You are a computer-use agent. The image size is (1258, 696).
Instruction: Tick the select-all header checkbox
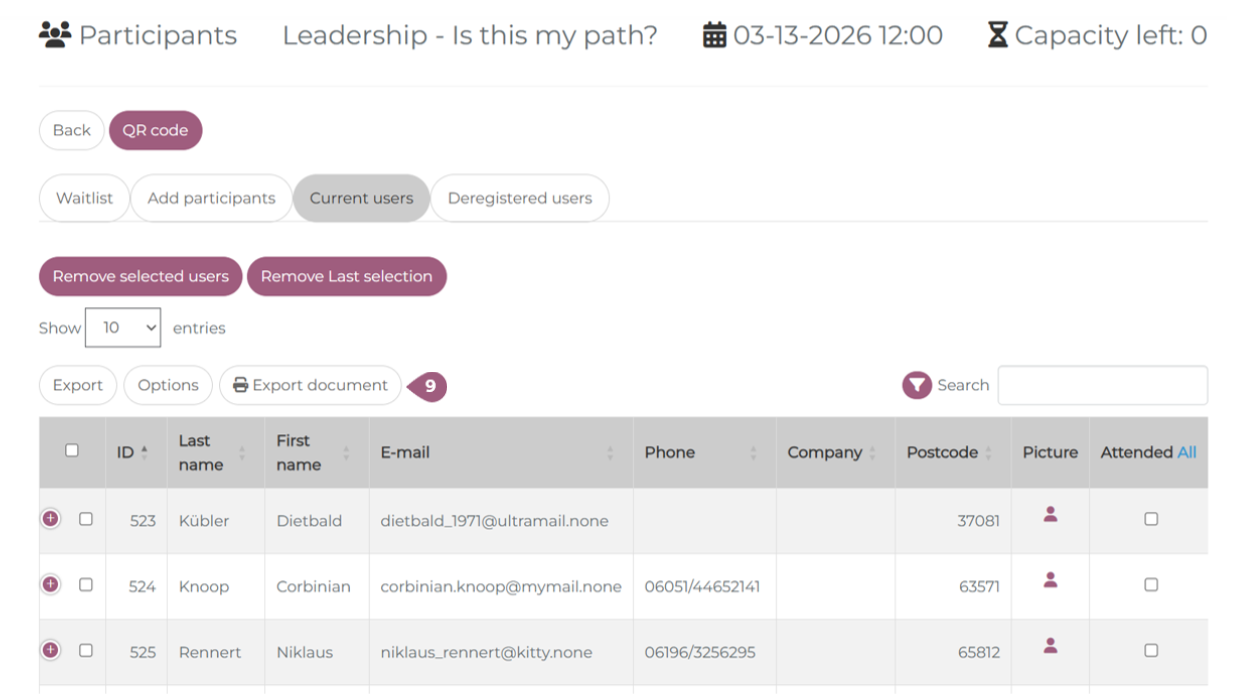pyautogui.click(x=72, y=451)
